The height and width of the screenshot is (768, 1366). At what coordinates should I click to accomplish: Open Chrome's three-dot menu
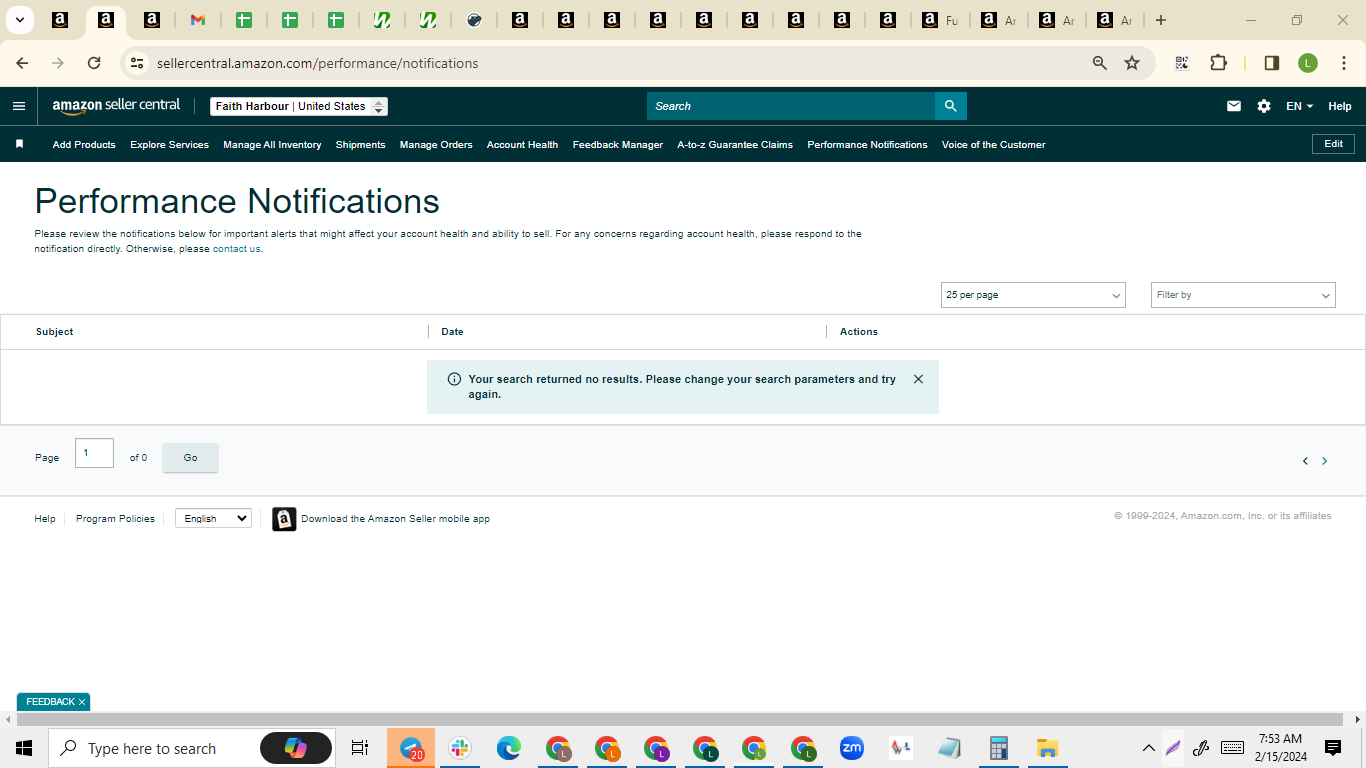coord(1344,63)
